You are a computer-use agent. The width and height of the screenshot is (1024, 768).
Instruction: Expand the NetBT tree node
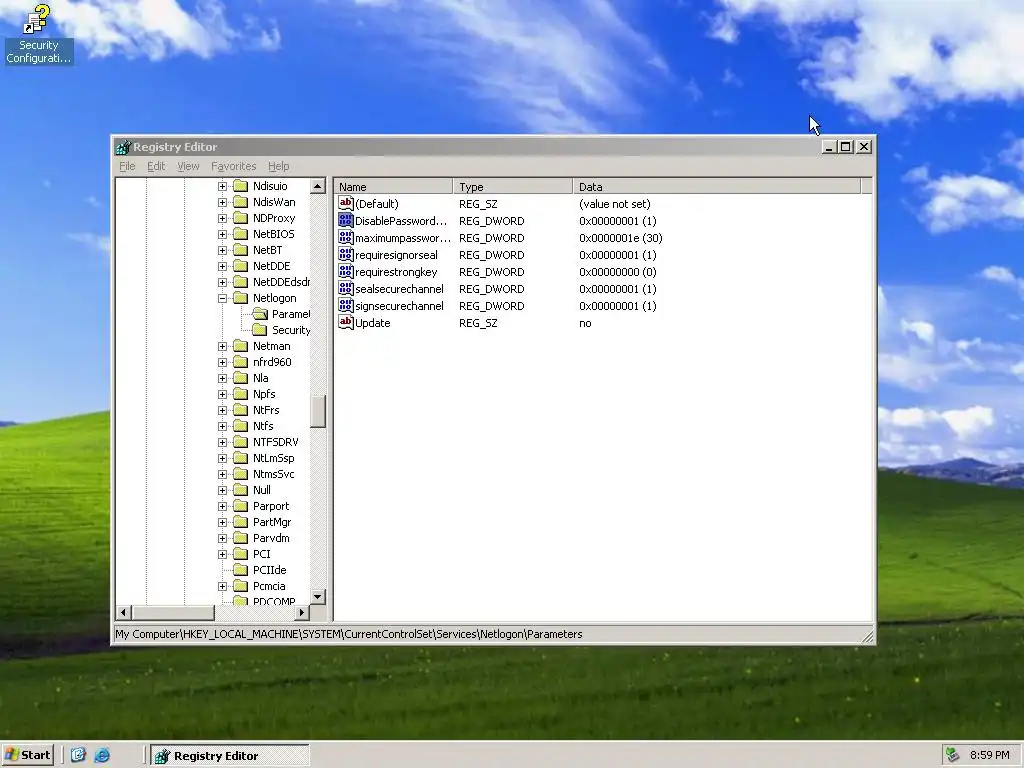coord(222,250)
